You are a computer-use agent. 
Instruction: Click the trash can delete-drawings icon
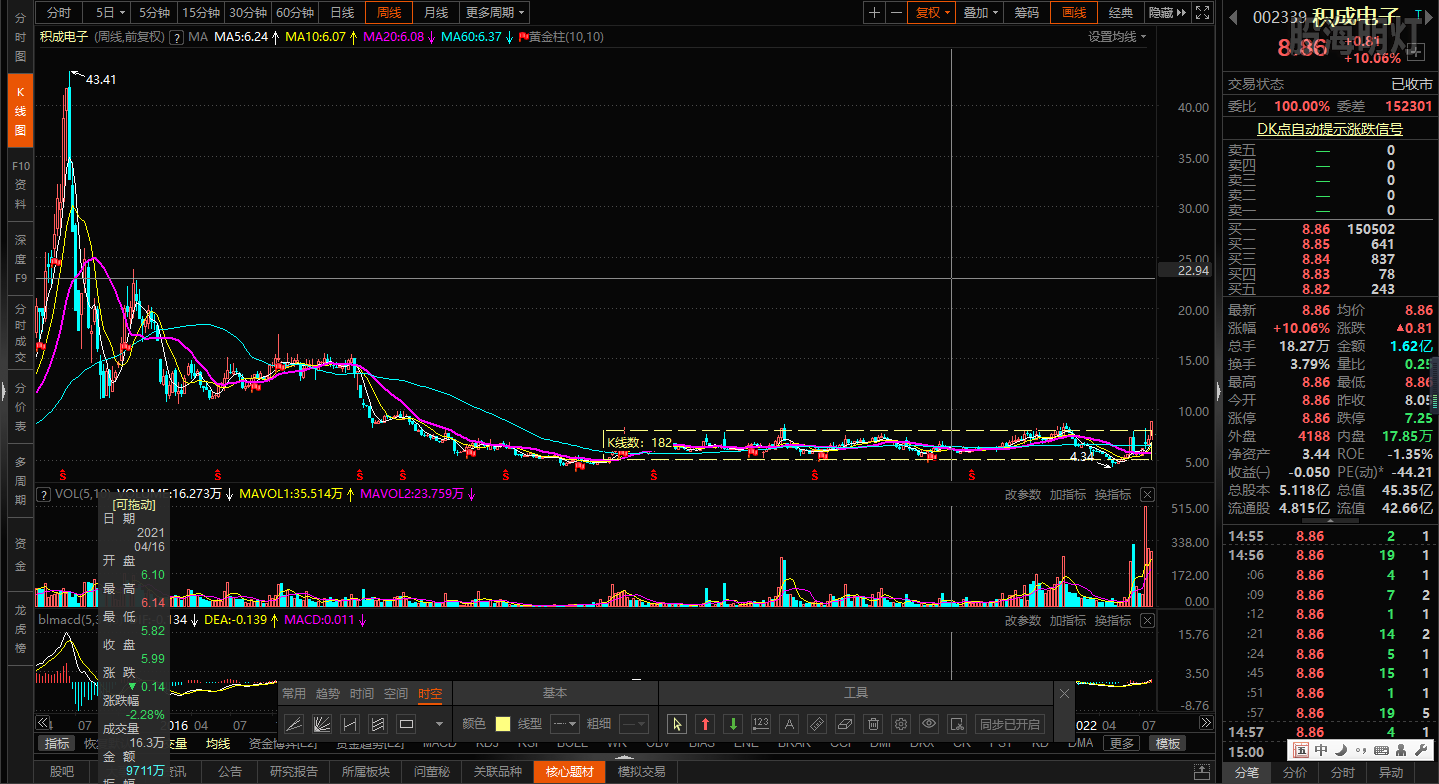(x=873, y=724)
